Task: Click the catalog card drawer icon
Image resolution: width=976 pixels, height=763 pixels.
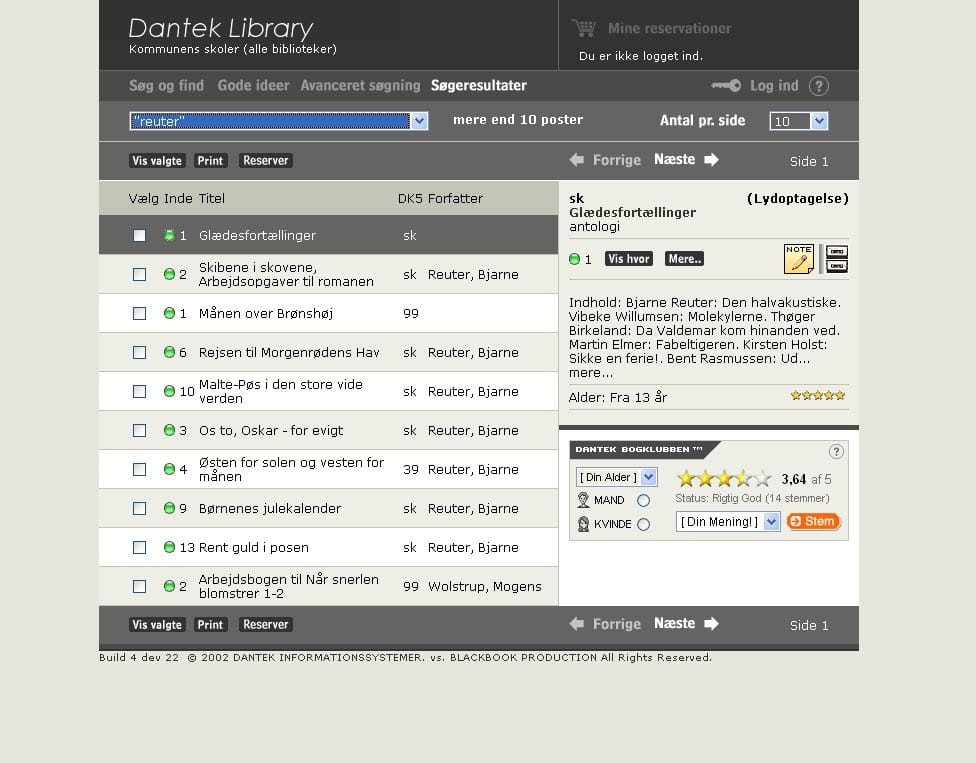Action: [x=837, y=259]
